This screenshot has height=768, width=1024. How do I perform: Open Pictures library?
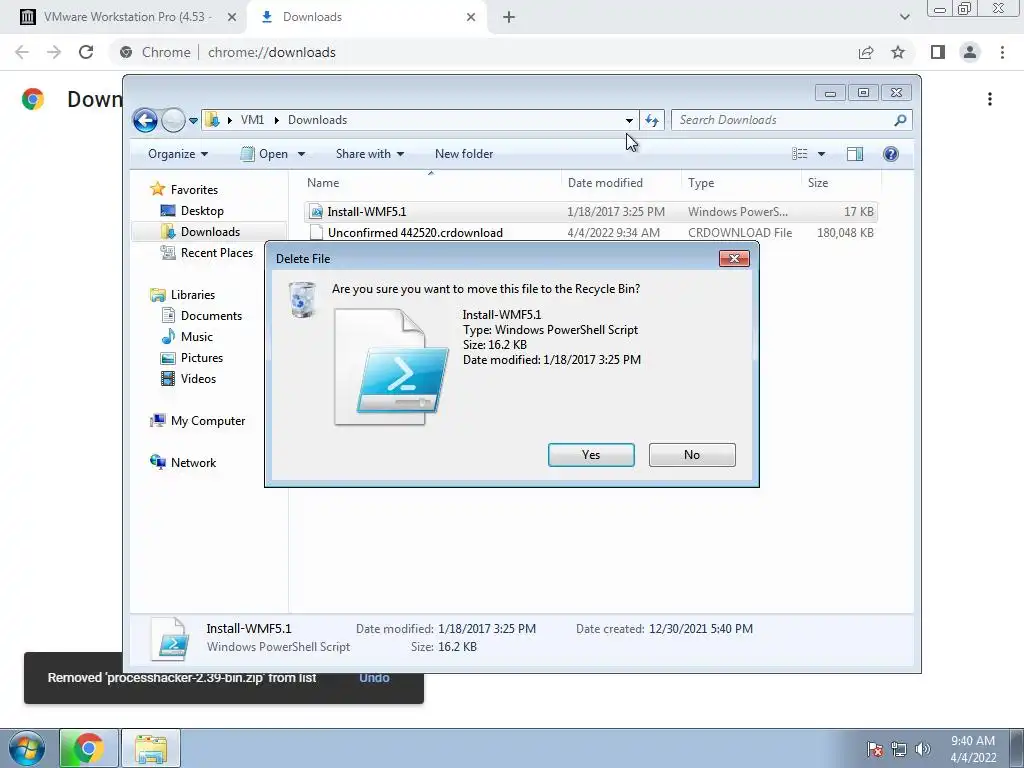192,358
